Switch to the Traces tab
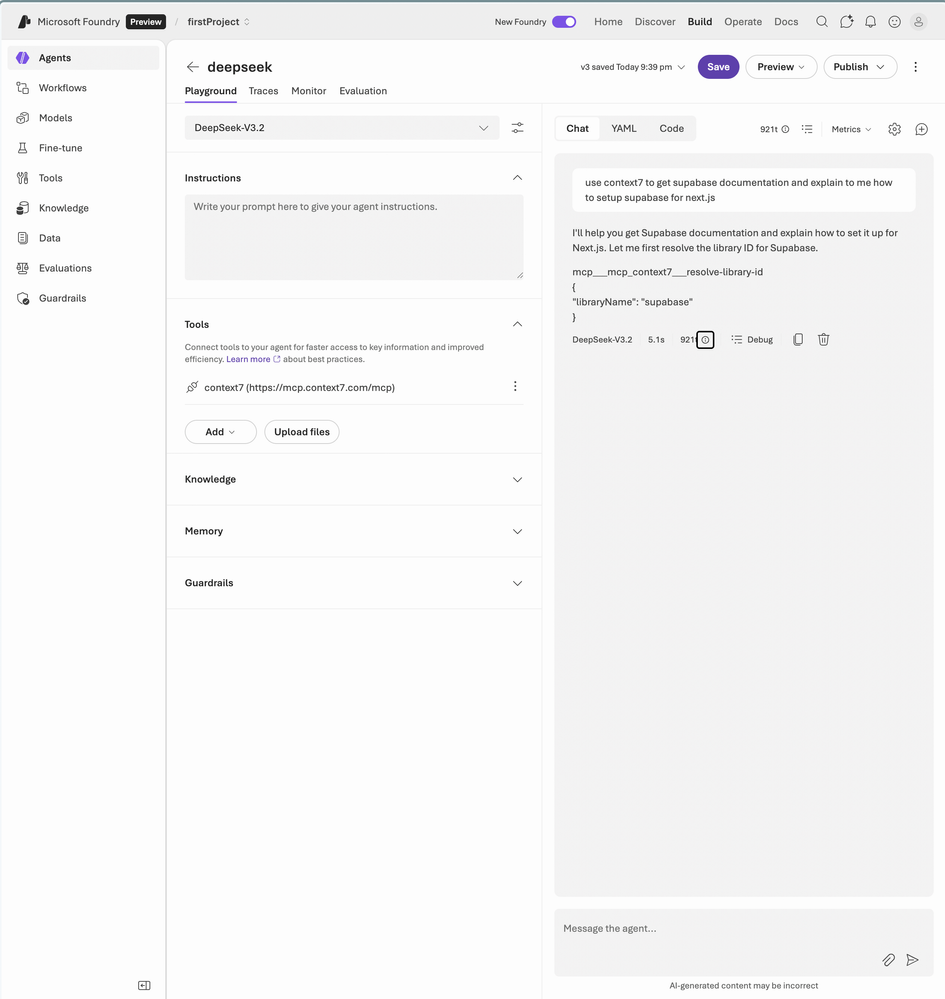The height and width of the screenshot is (999, 945). 263,91
